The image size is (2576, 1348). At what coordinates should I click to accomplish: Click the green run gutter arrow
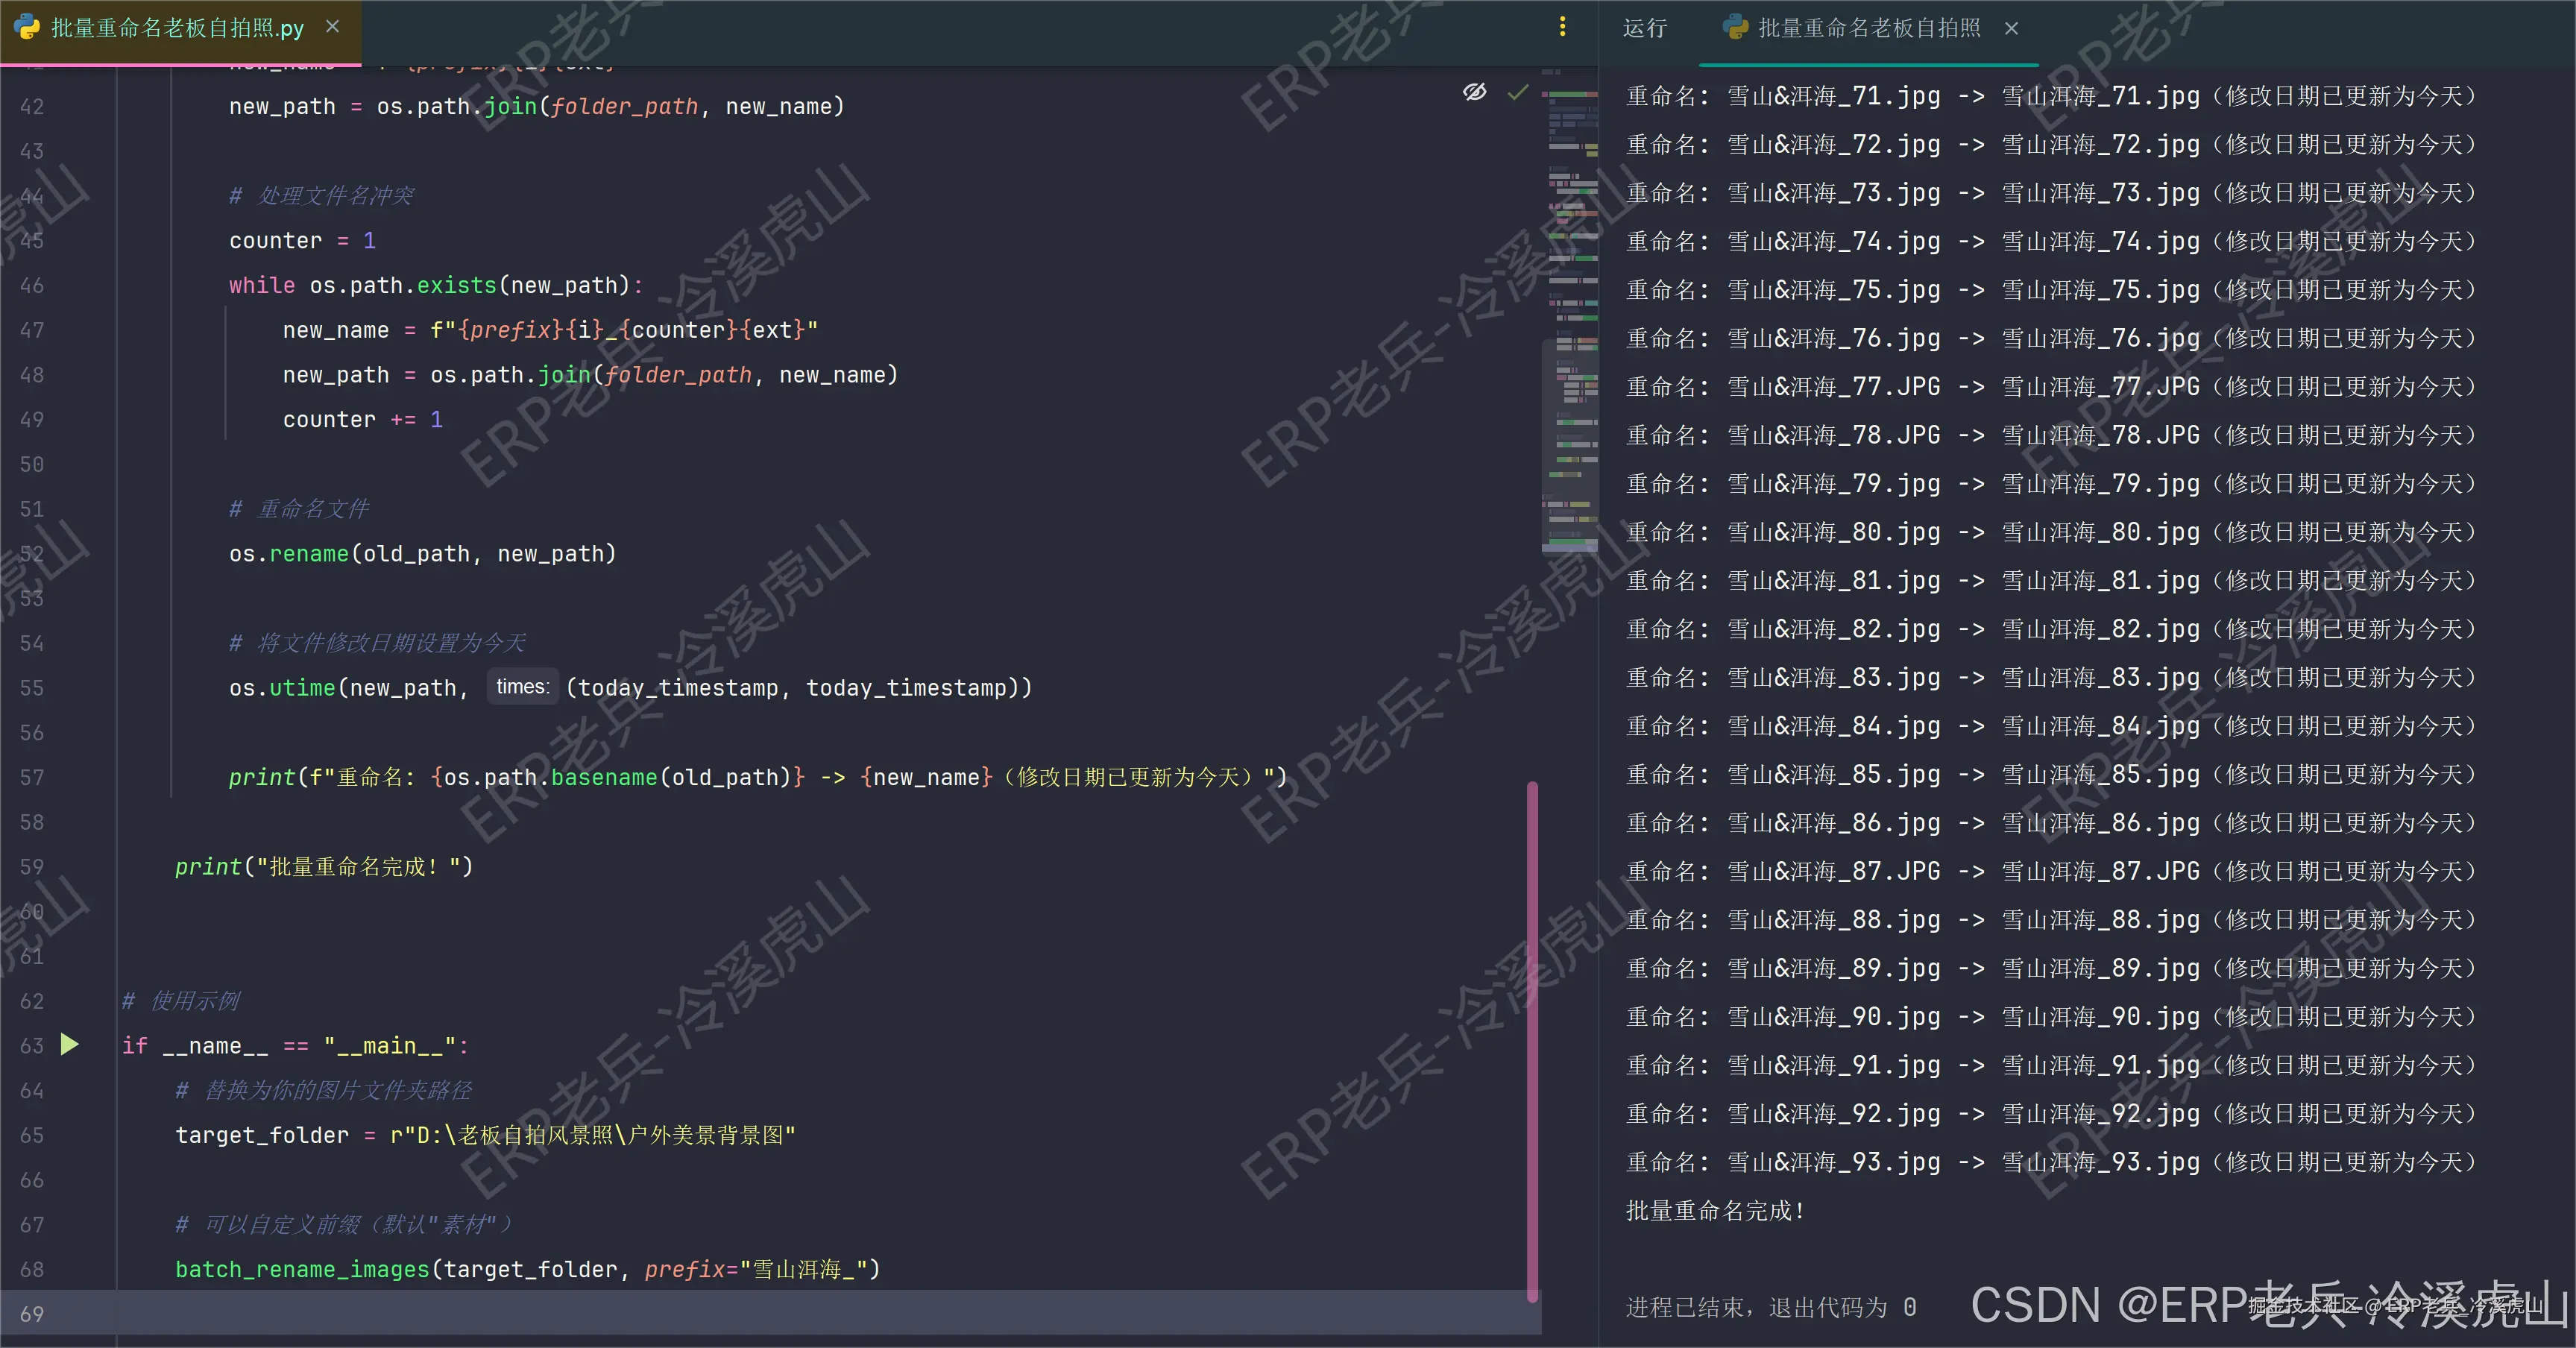point(69,1045)
